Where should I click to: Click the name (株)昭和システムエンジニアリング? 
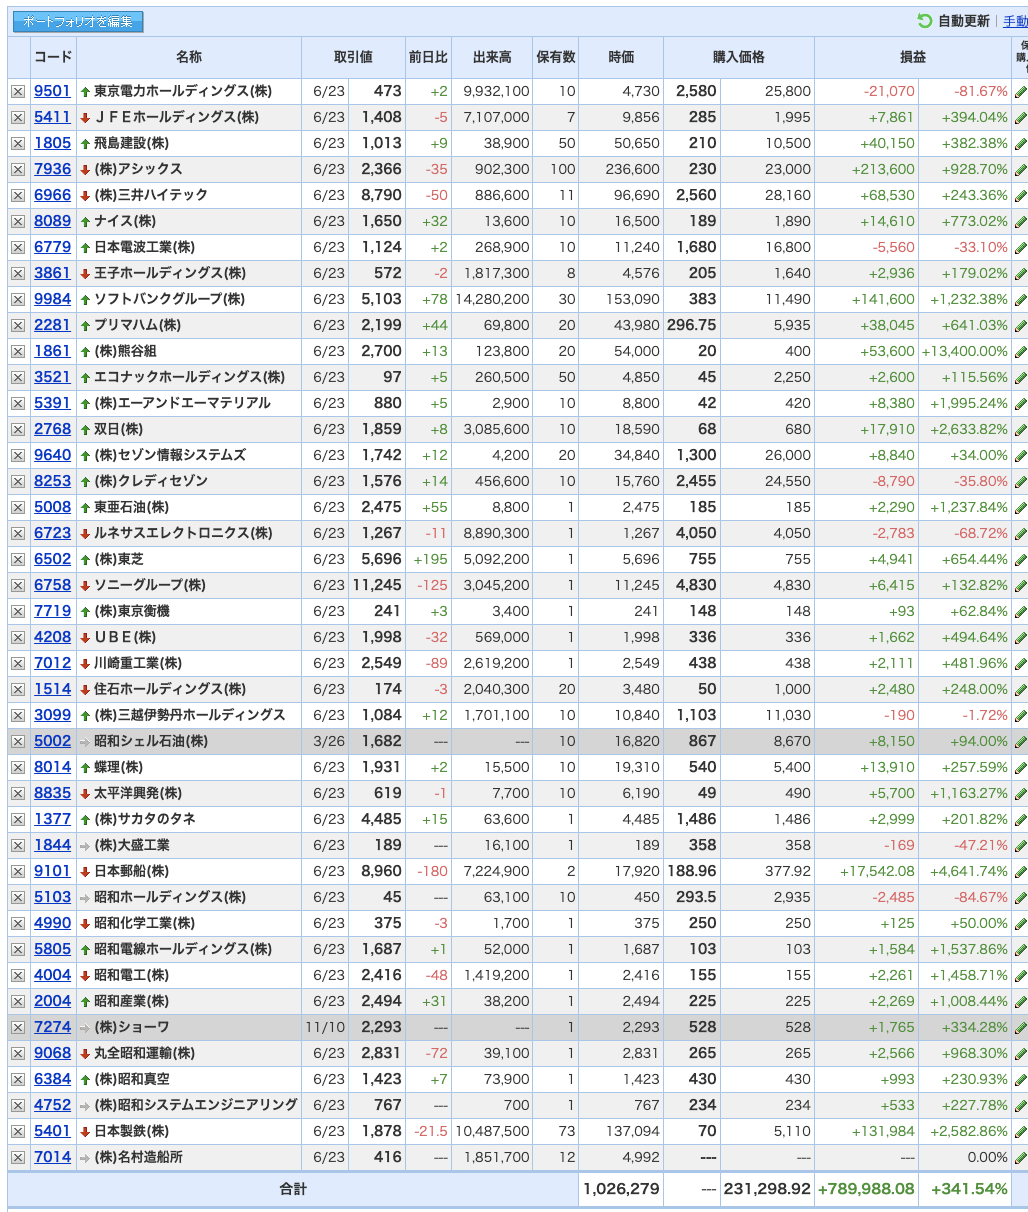[196, 1105]
